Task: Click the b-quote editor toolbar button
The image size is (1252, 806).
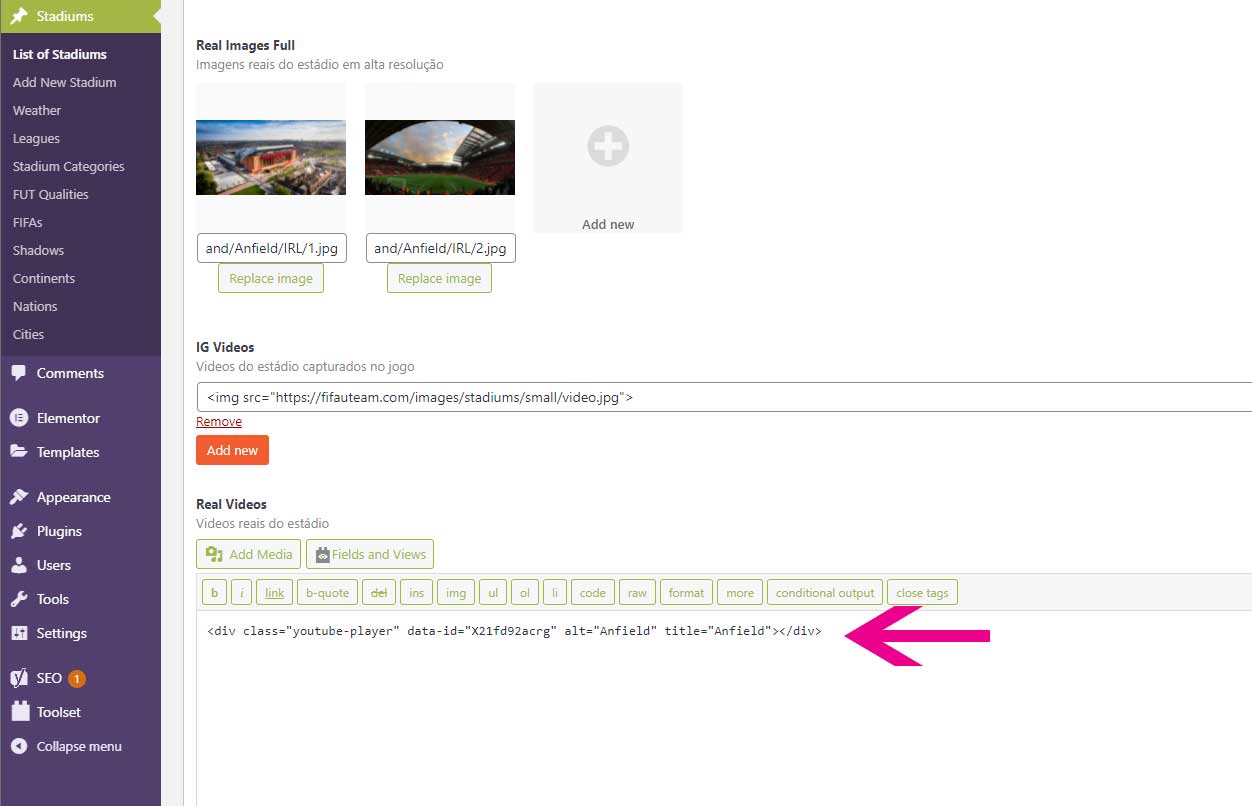Action: coord(327,593)
